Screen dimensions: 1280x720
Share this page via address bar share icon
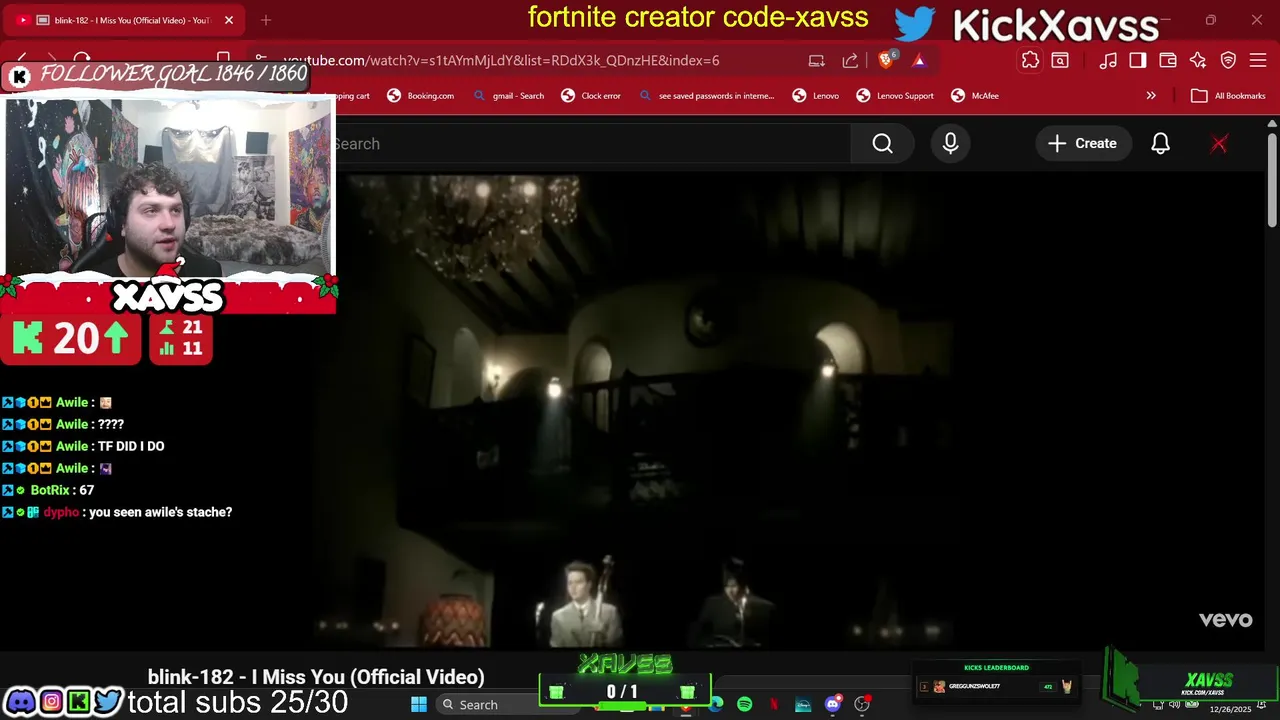tap(850, 60)
